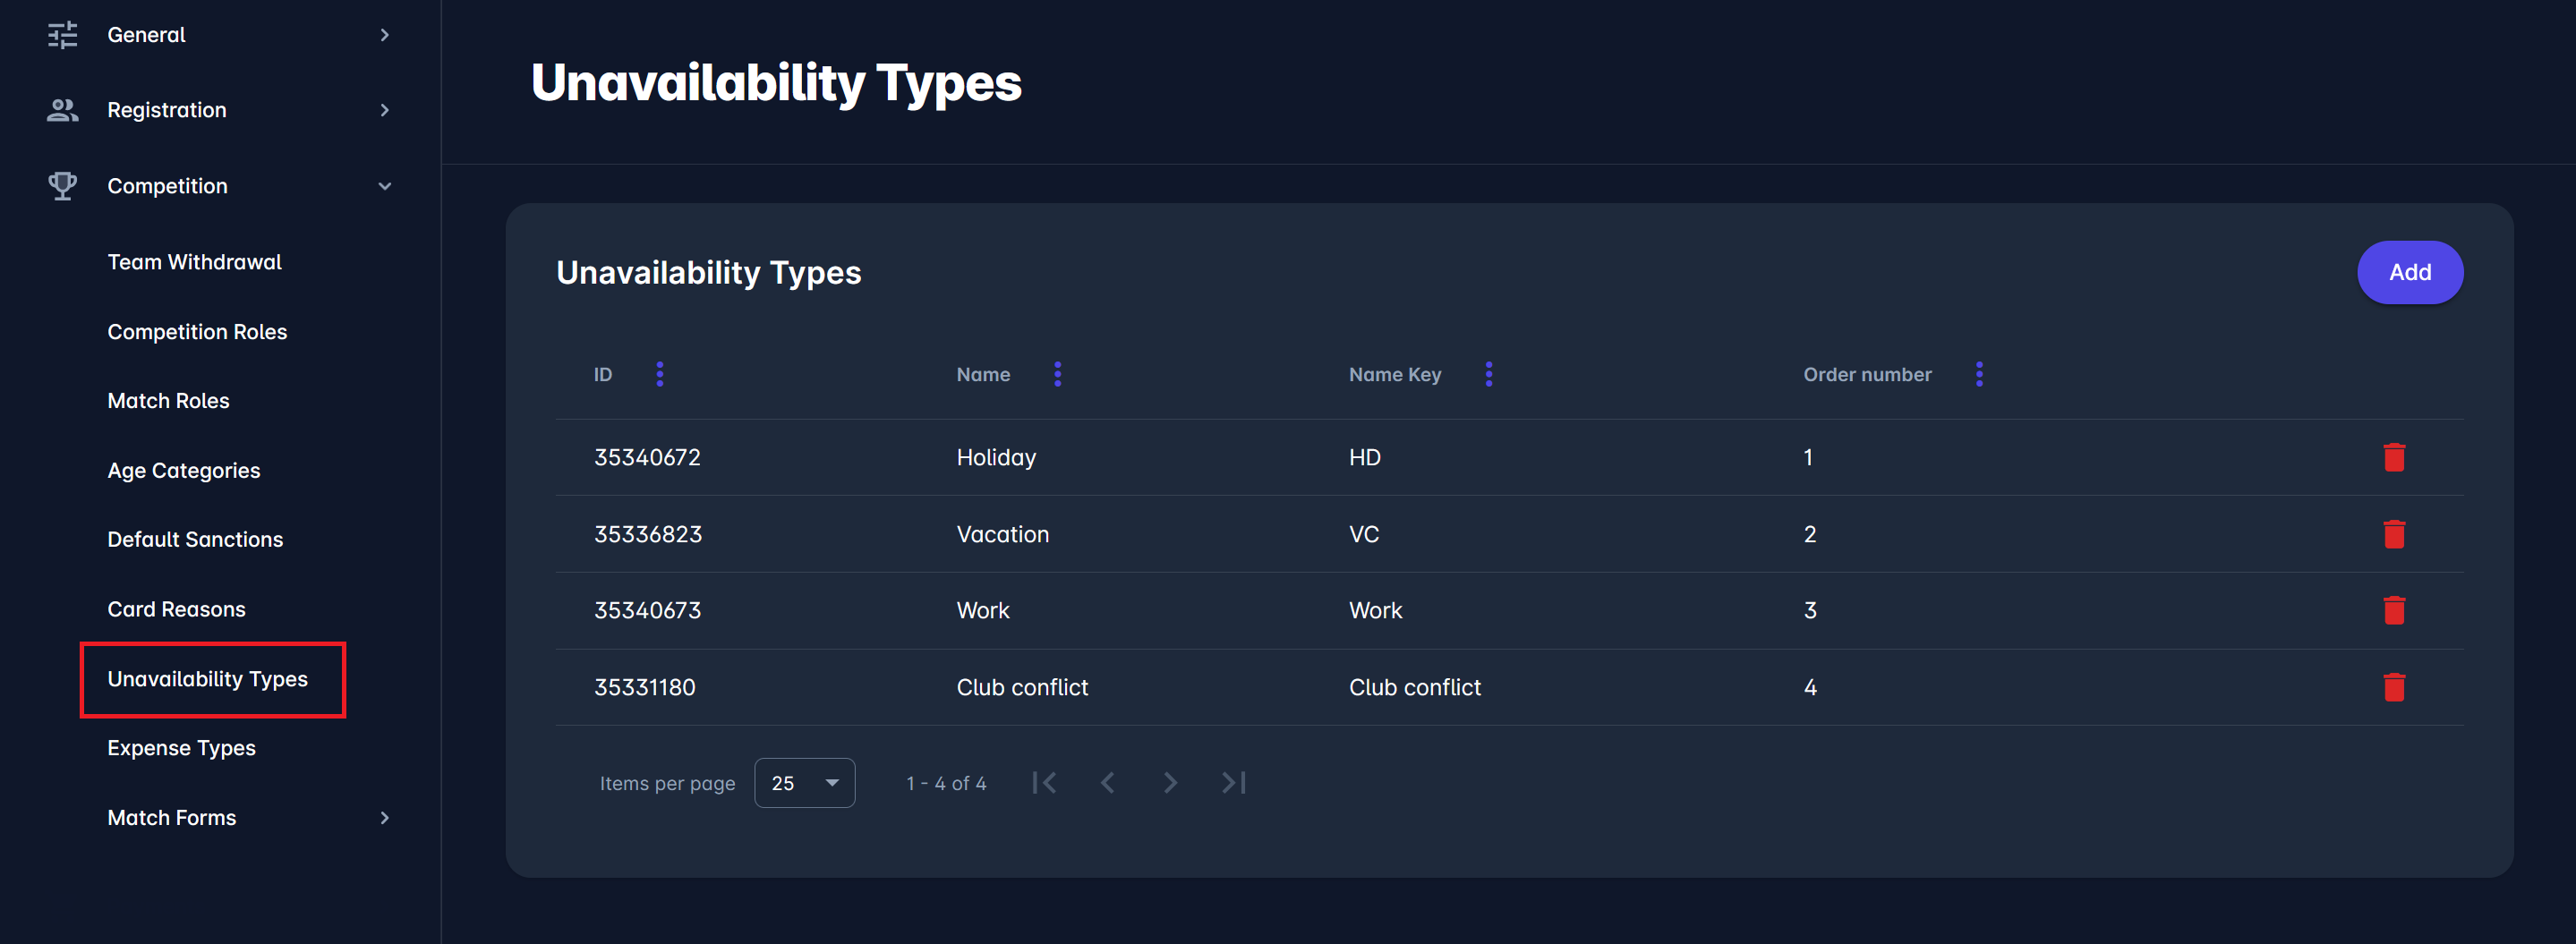2576x944 pixels.
Task: Open the items per page dropdown
Action: (804, 783)
